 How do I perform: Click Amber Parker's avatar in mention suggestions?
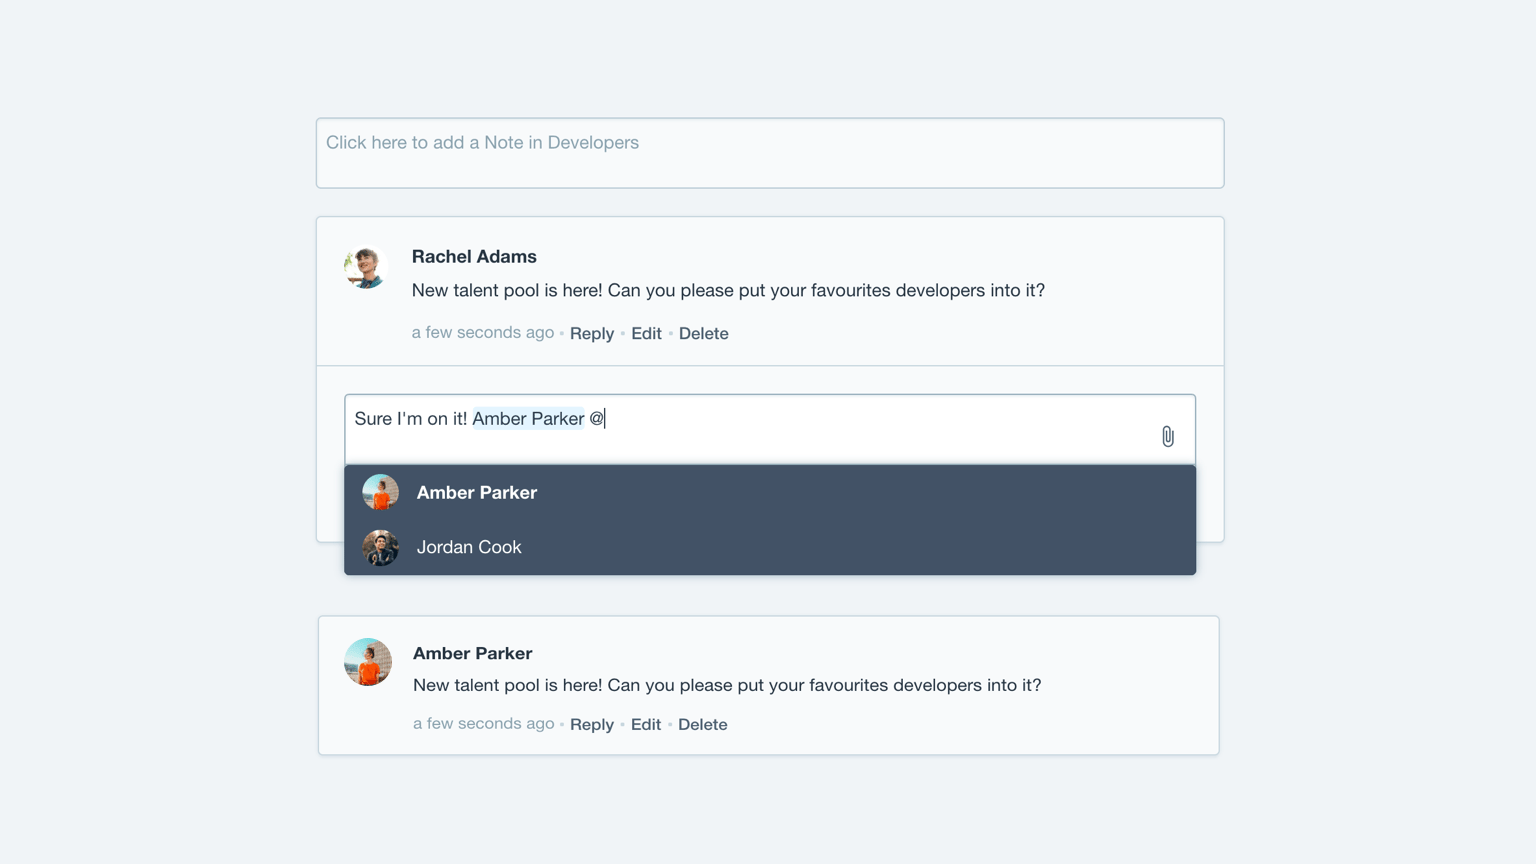380,492
